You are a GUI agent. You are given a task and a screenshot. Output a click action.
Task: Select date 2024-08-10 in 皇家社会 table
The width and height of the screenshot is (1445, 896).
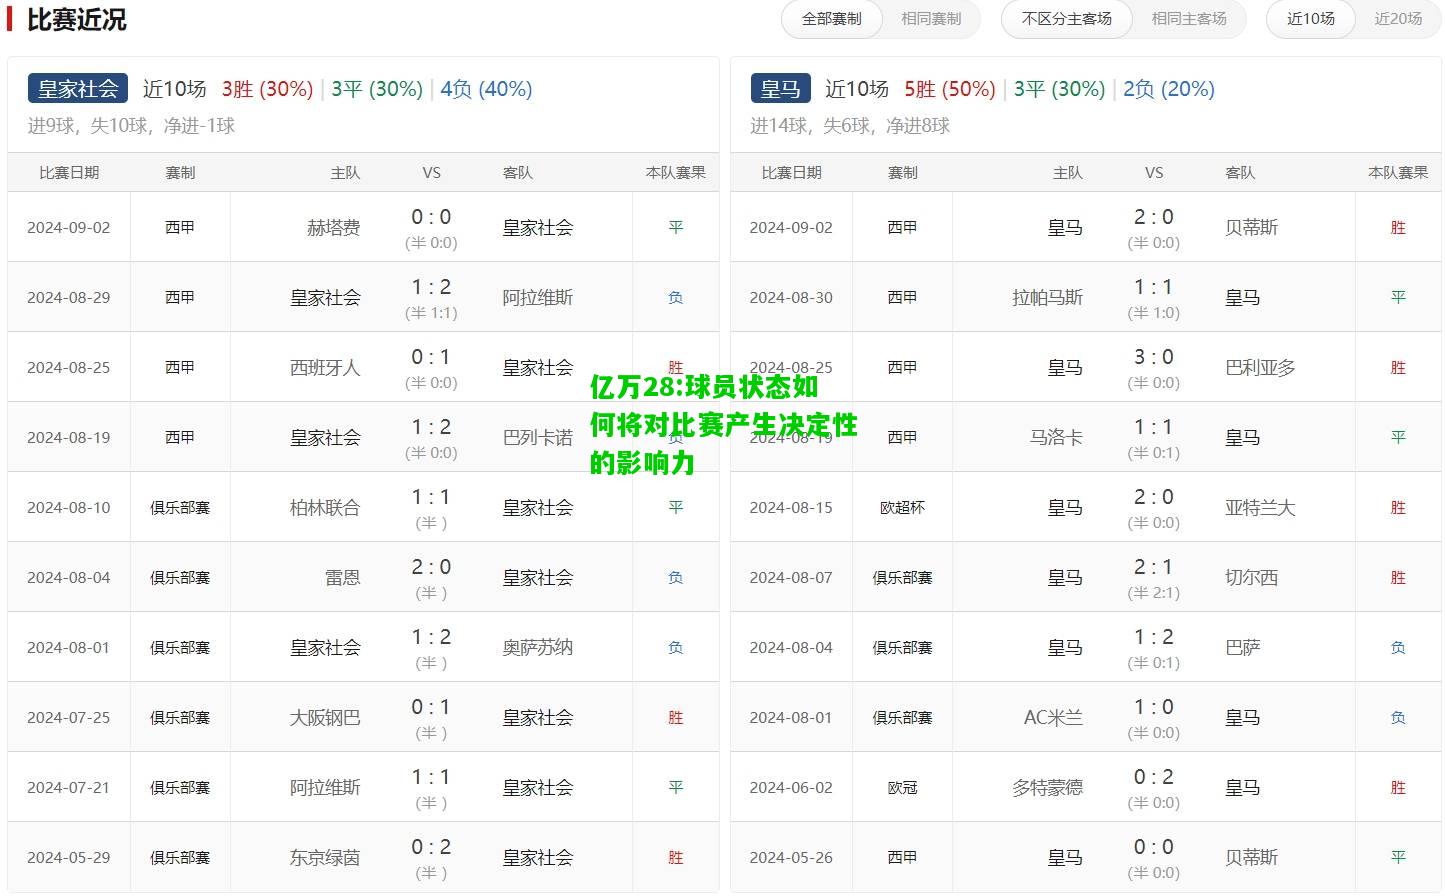[69, 508]
